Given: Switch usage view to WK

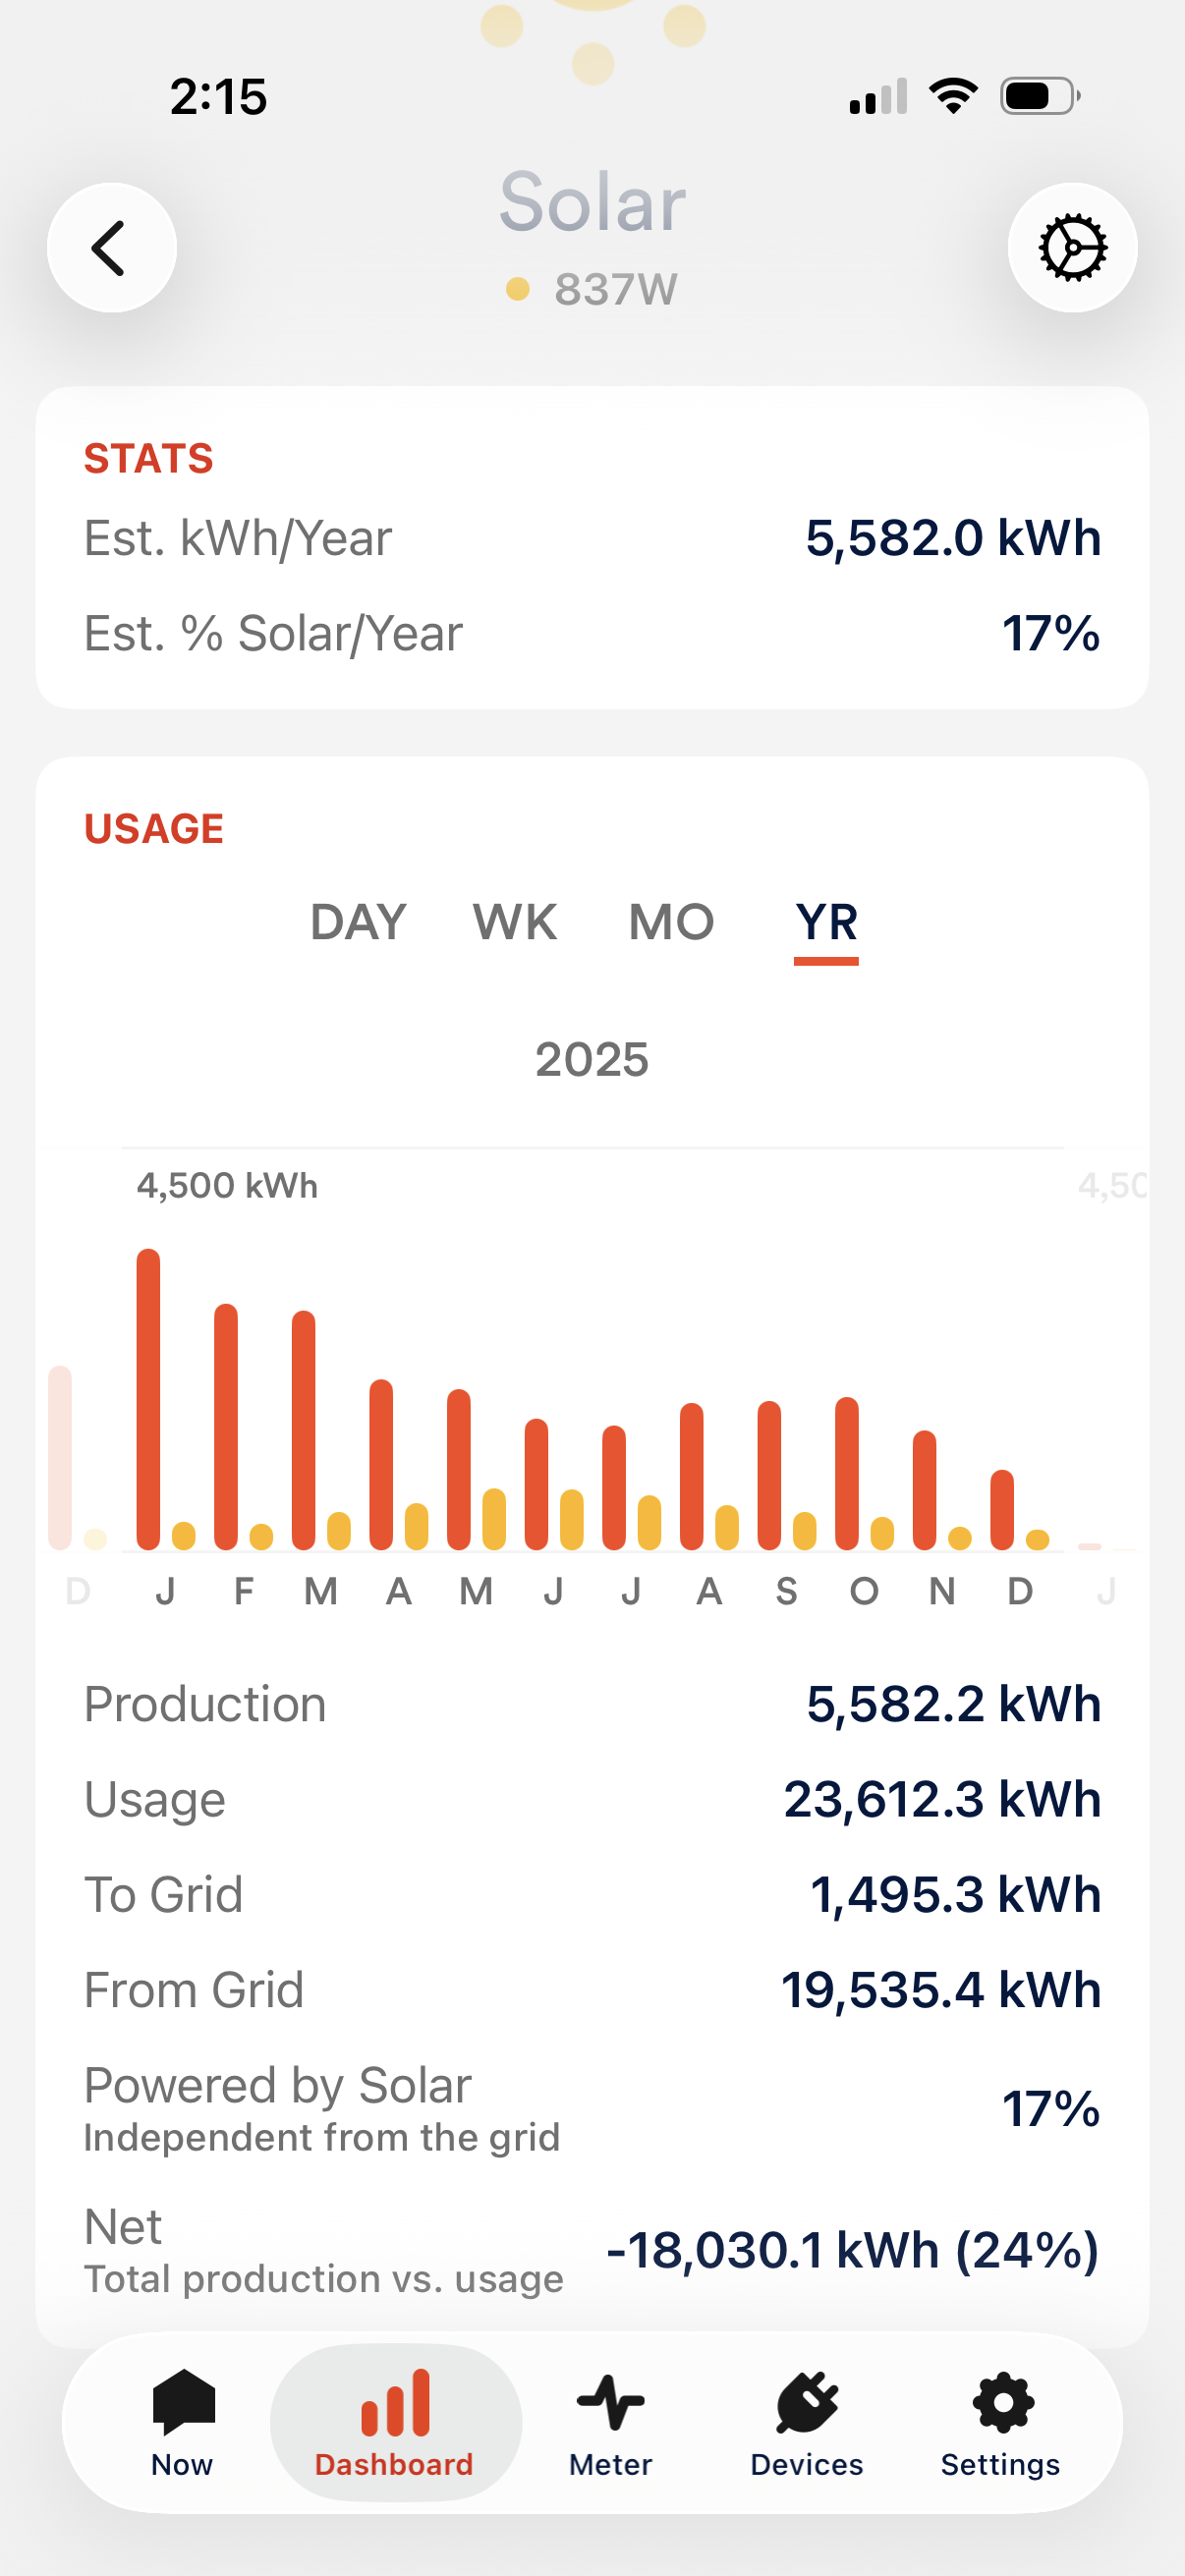Looking at the screenshot, I should point(514,922).
